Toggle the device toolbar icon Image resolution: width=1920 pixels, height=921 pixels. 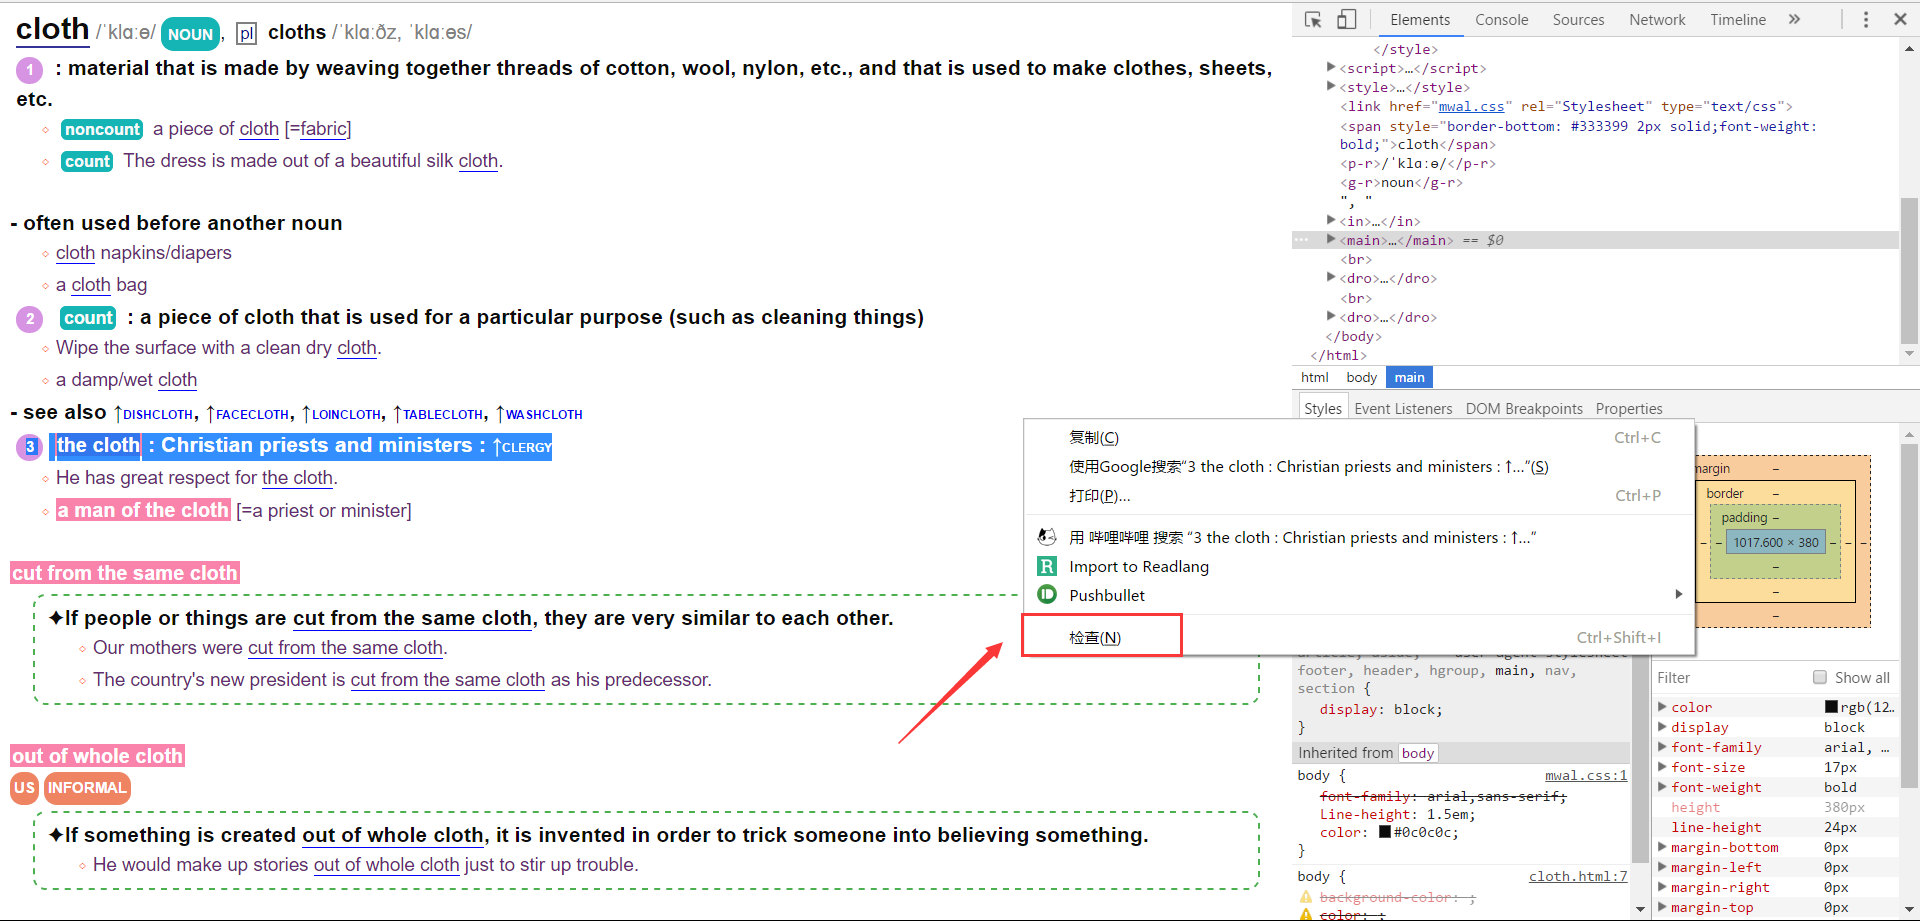coord(1347,20)
